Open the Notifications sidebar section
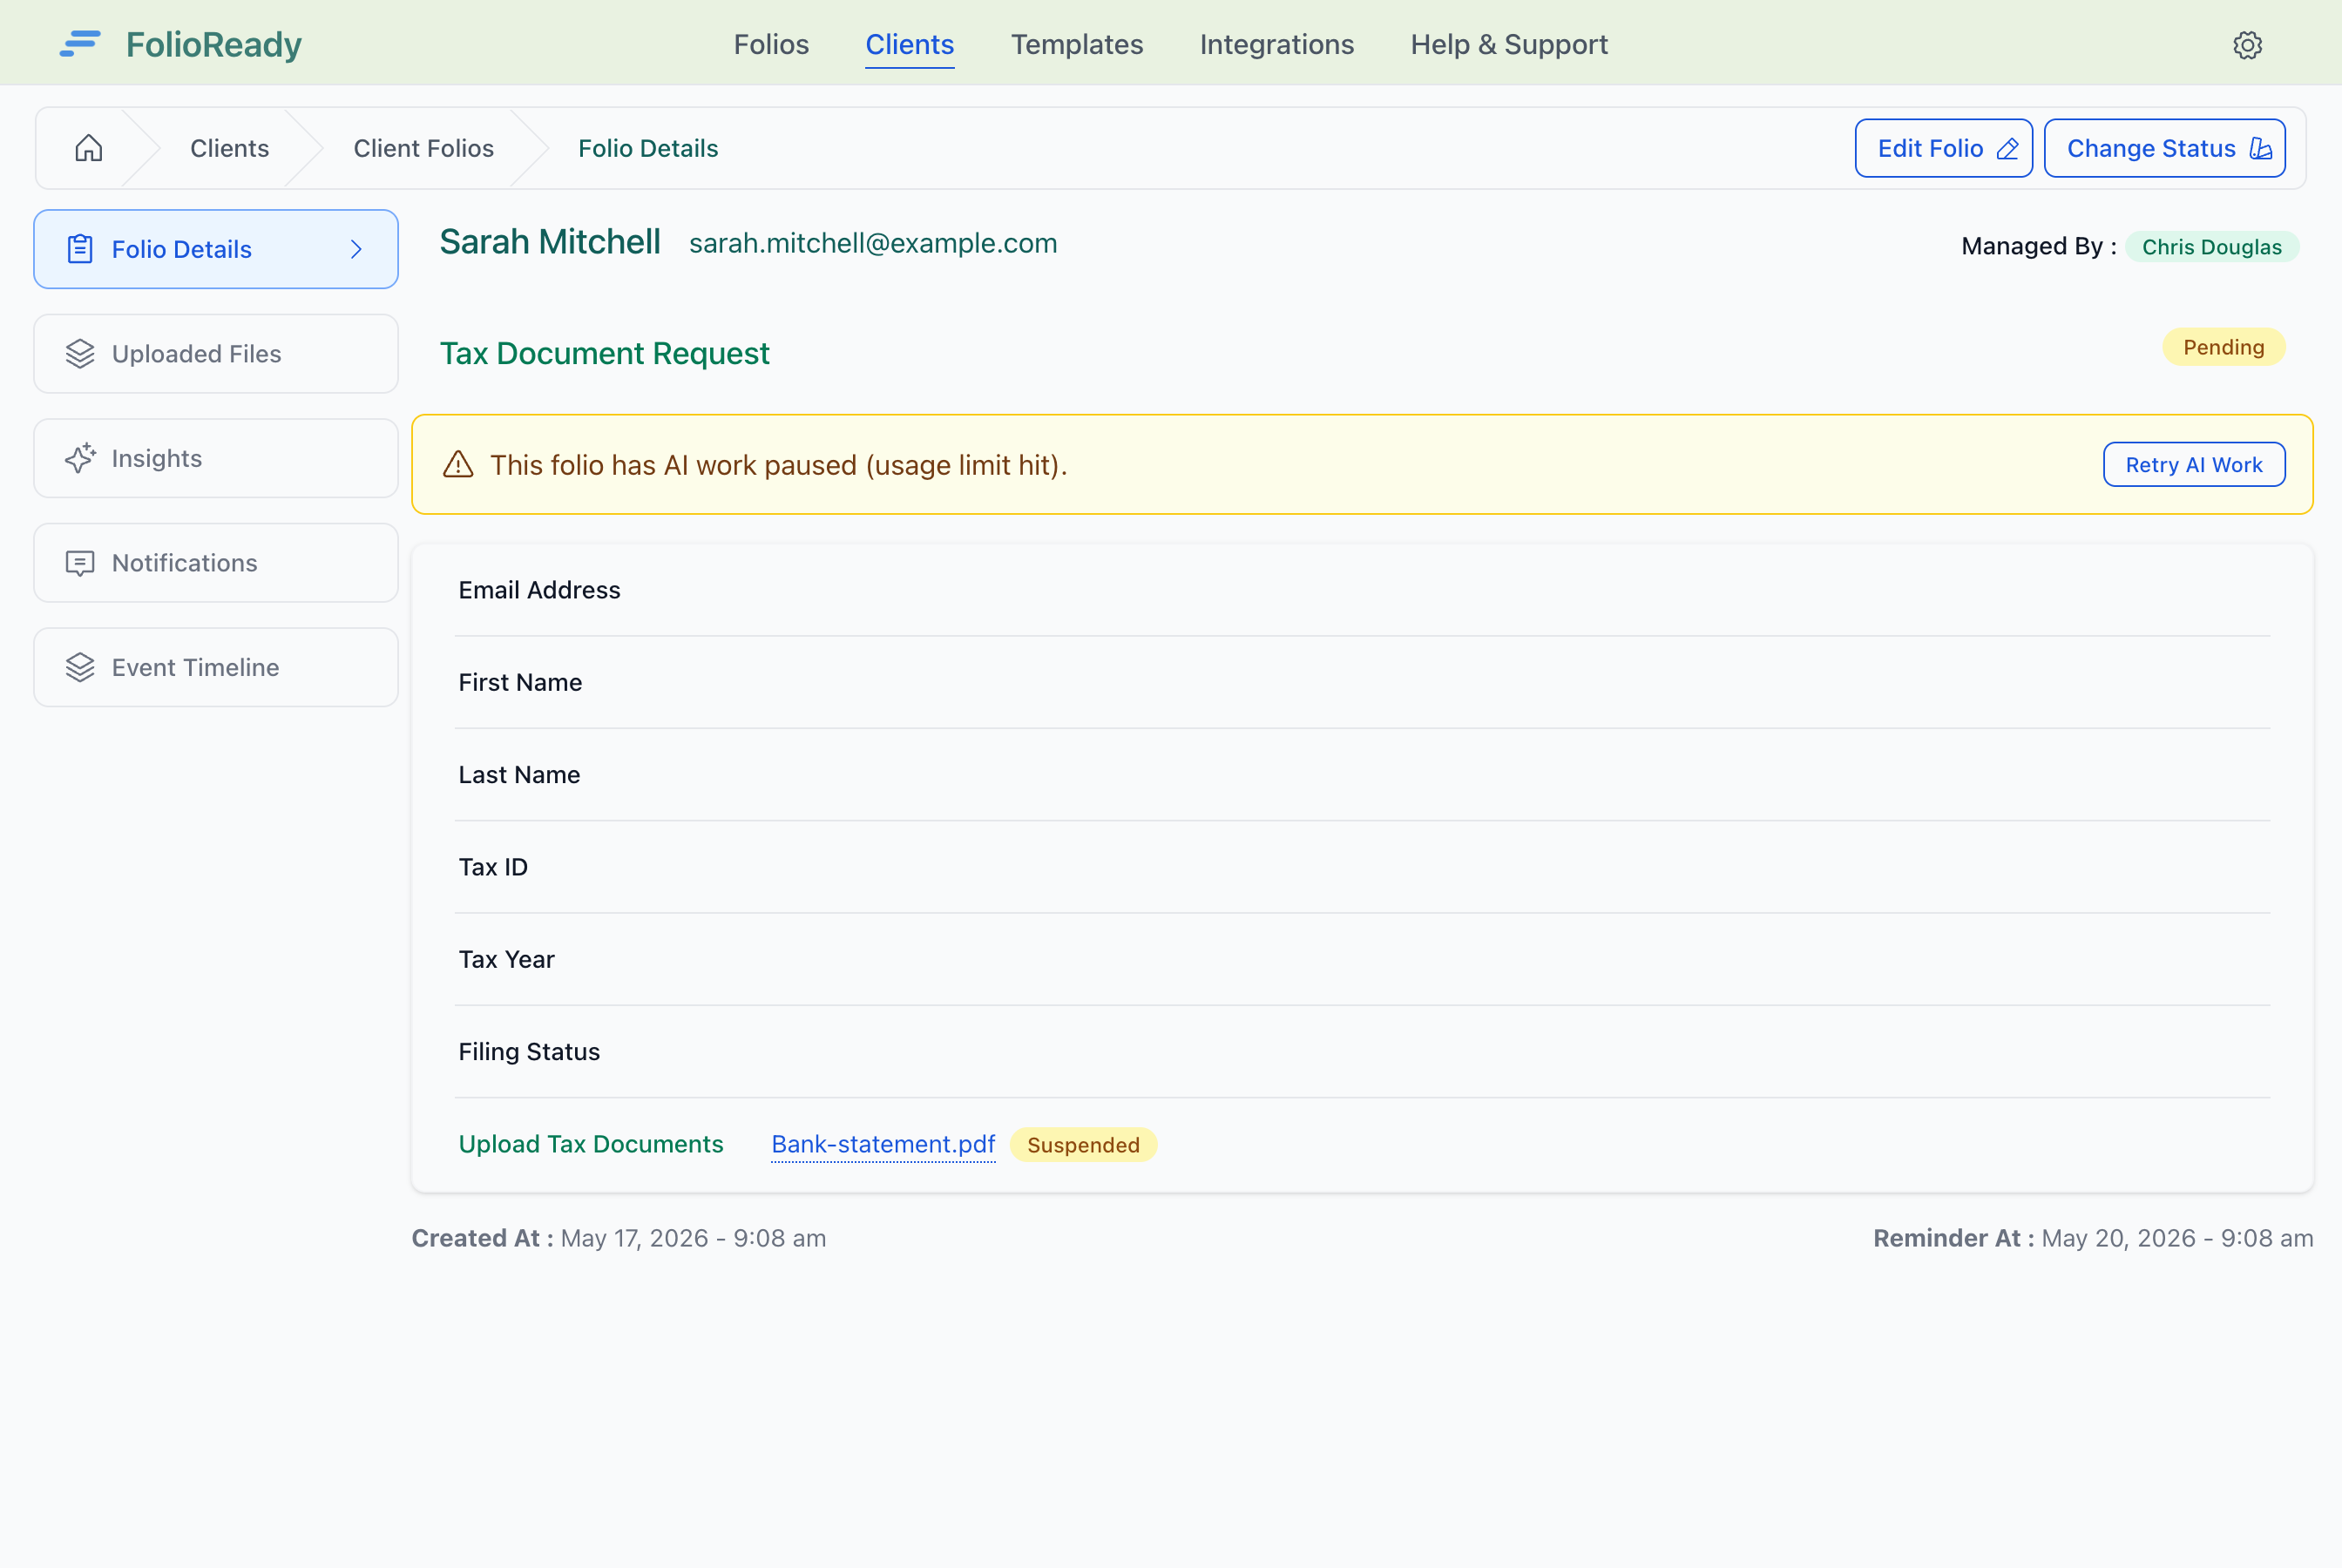The image size is (2342, 1568). point(216,563)
